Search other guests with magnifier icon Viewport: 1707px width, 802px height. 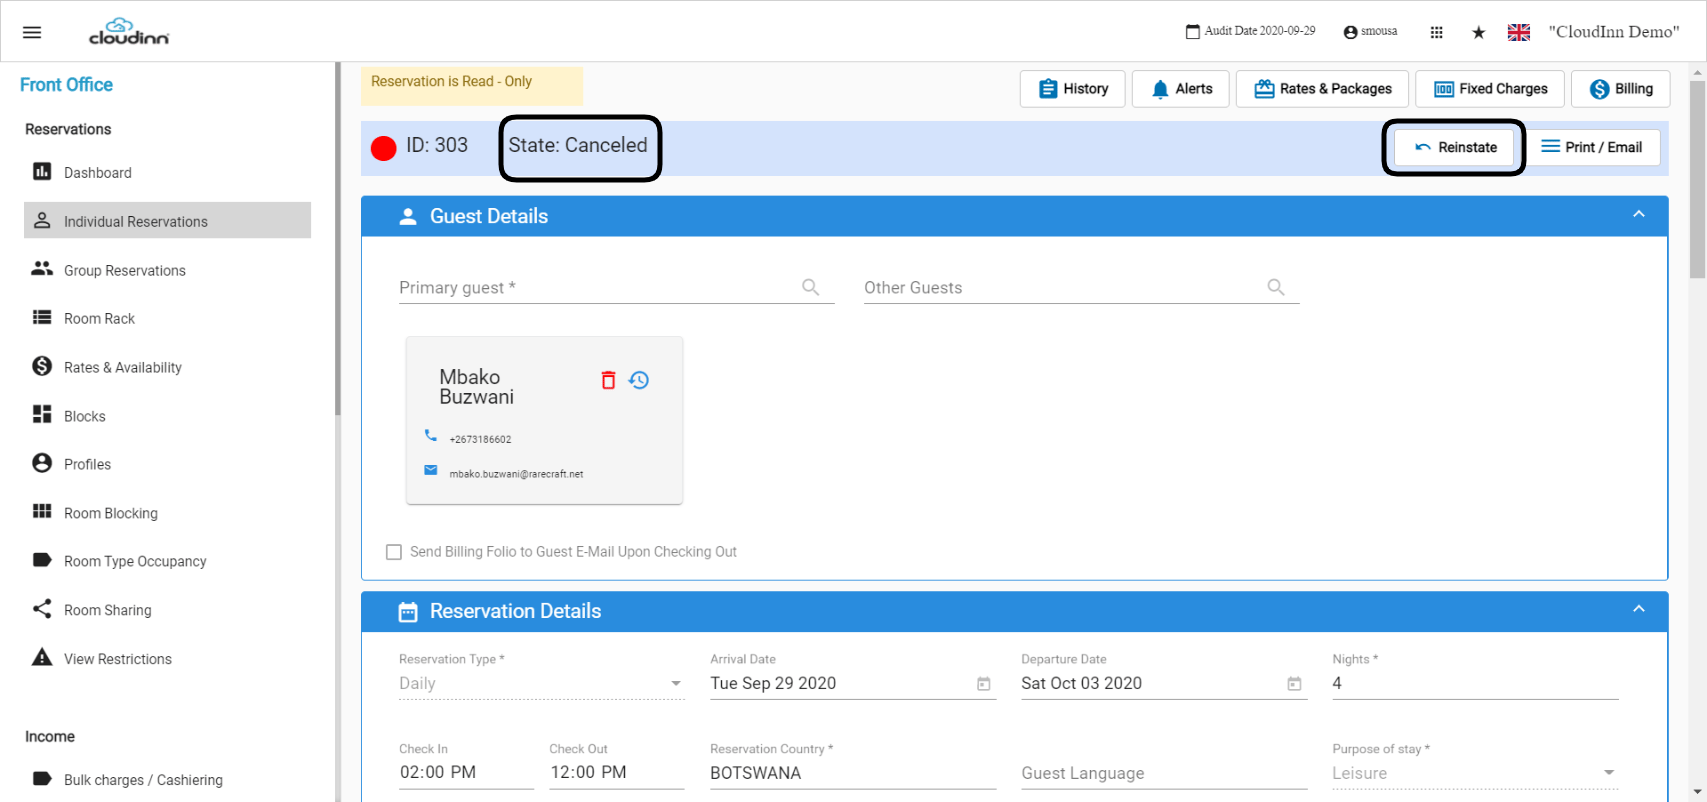(x=1276, y=288)
